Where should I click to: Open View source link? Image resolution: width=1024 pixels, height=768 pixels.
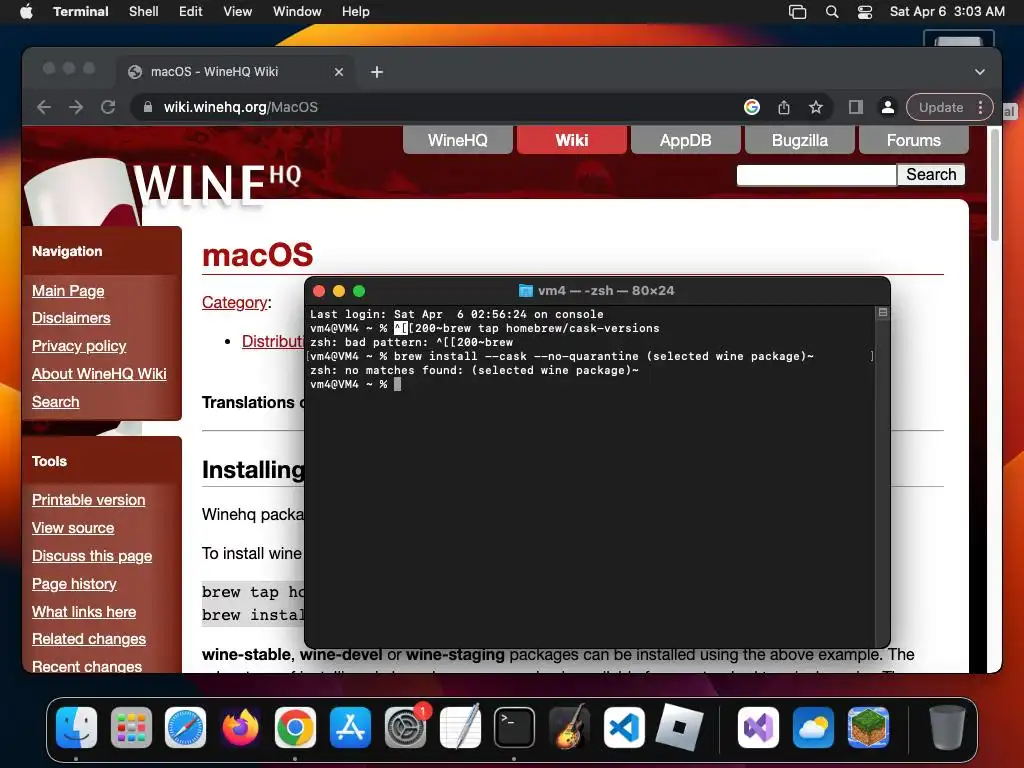point(73,528)
